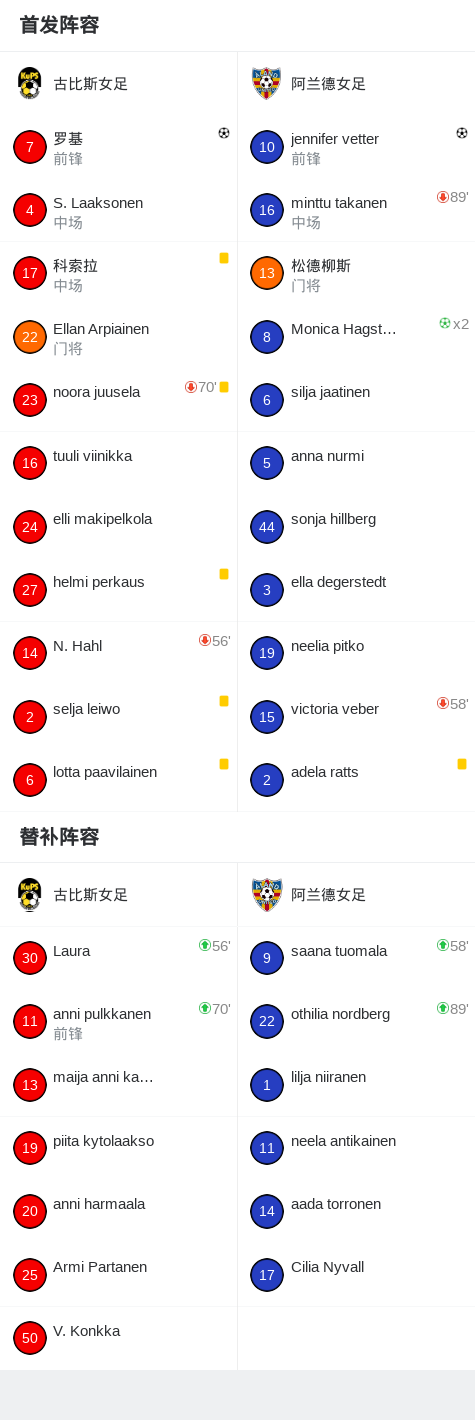Click the goal icon next to jennifer vetter
This screenshot has width=475, height=1420.
(462, 133)
